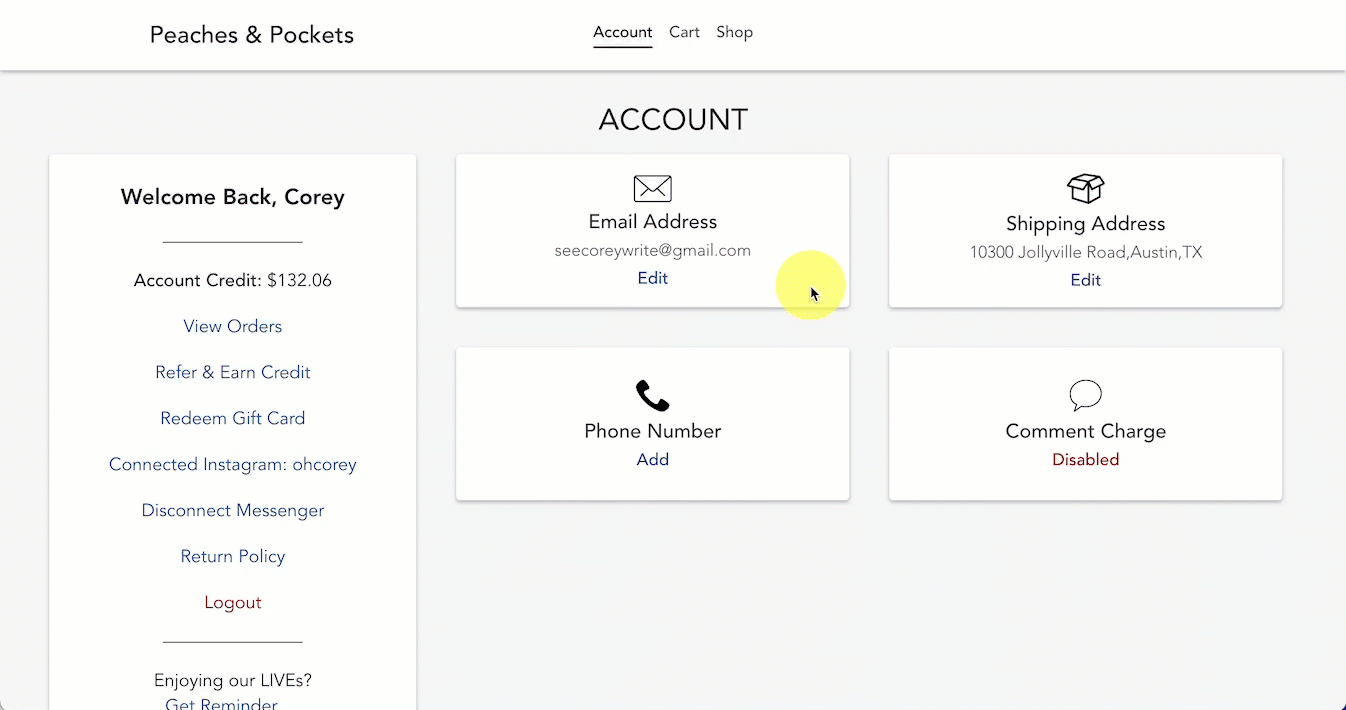Add a phone number
The height and width of the screenshot is (710, 1346).
pos(652,460)
